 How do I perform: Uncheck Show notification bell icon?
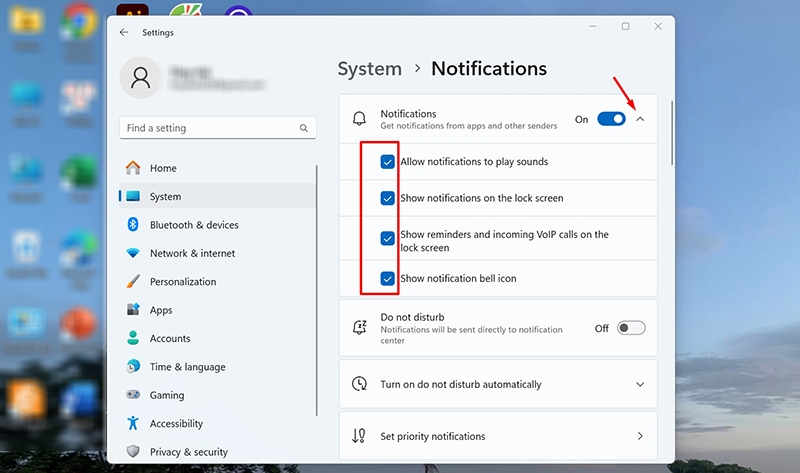388,279
